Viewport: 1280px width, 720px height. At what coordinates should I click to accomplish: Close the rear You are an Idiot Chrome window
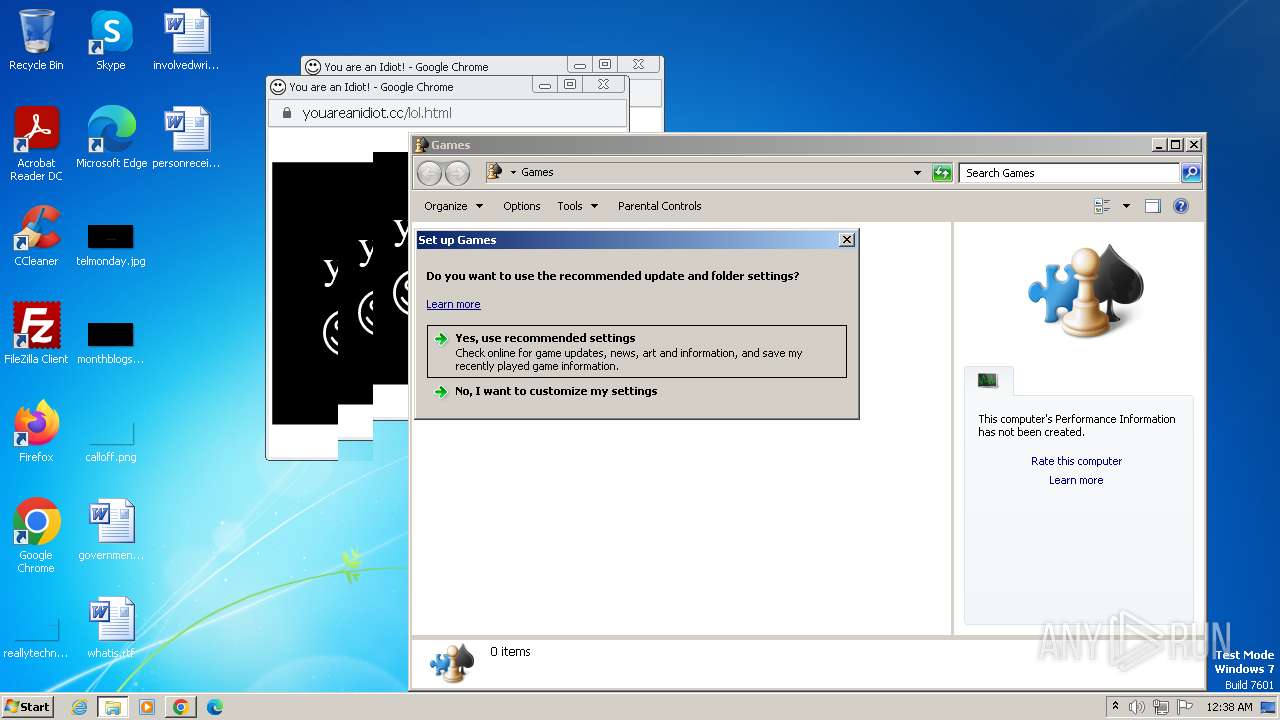coord(638,65)
